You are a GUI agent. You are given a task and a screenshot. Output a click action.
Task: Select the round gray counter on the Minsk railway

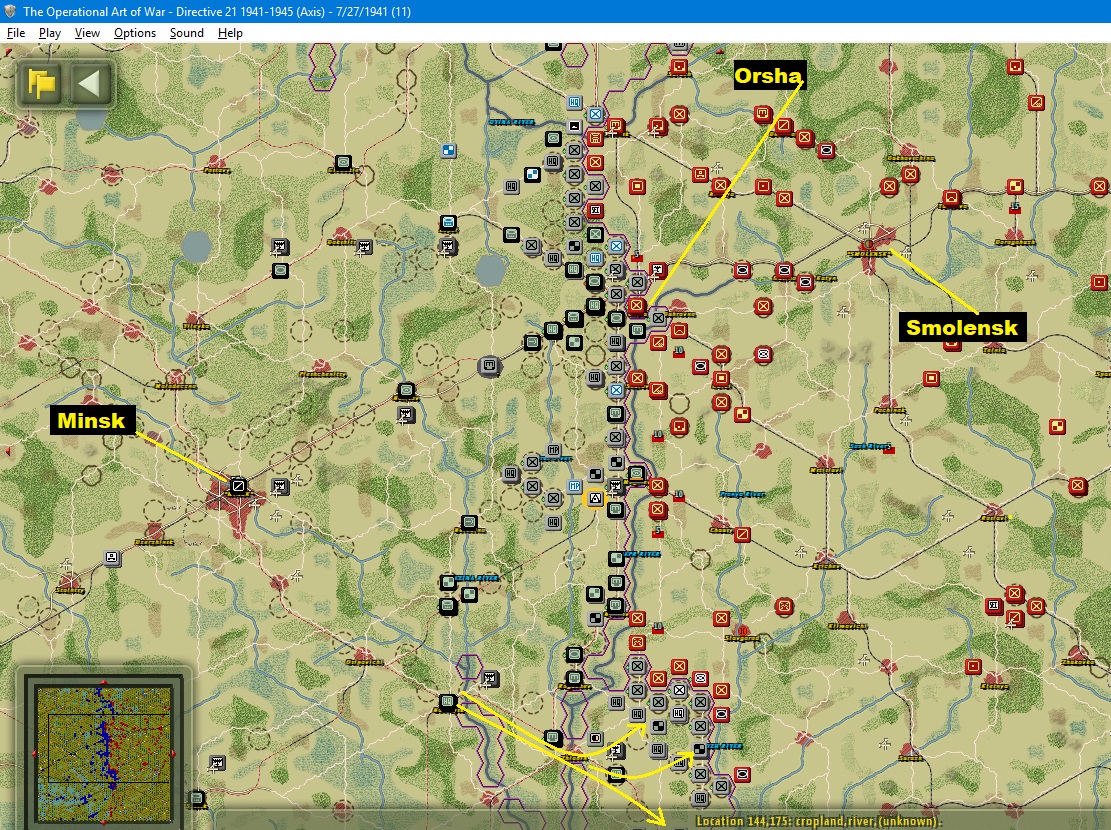[x=489, y=366]
